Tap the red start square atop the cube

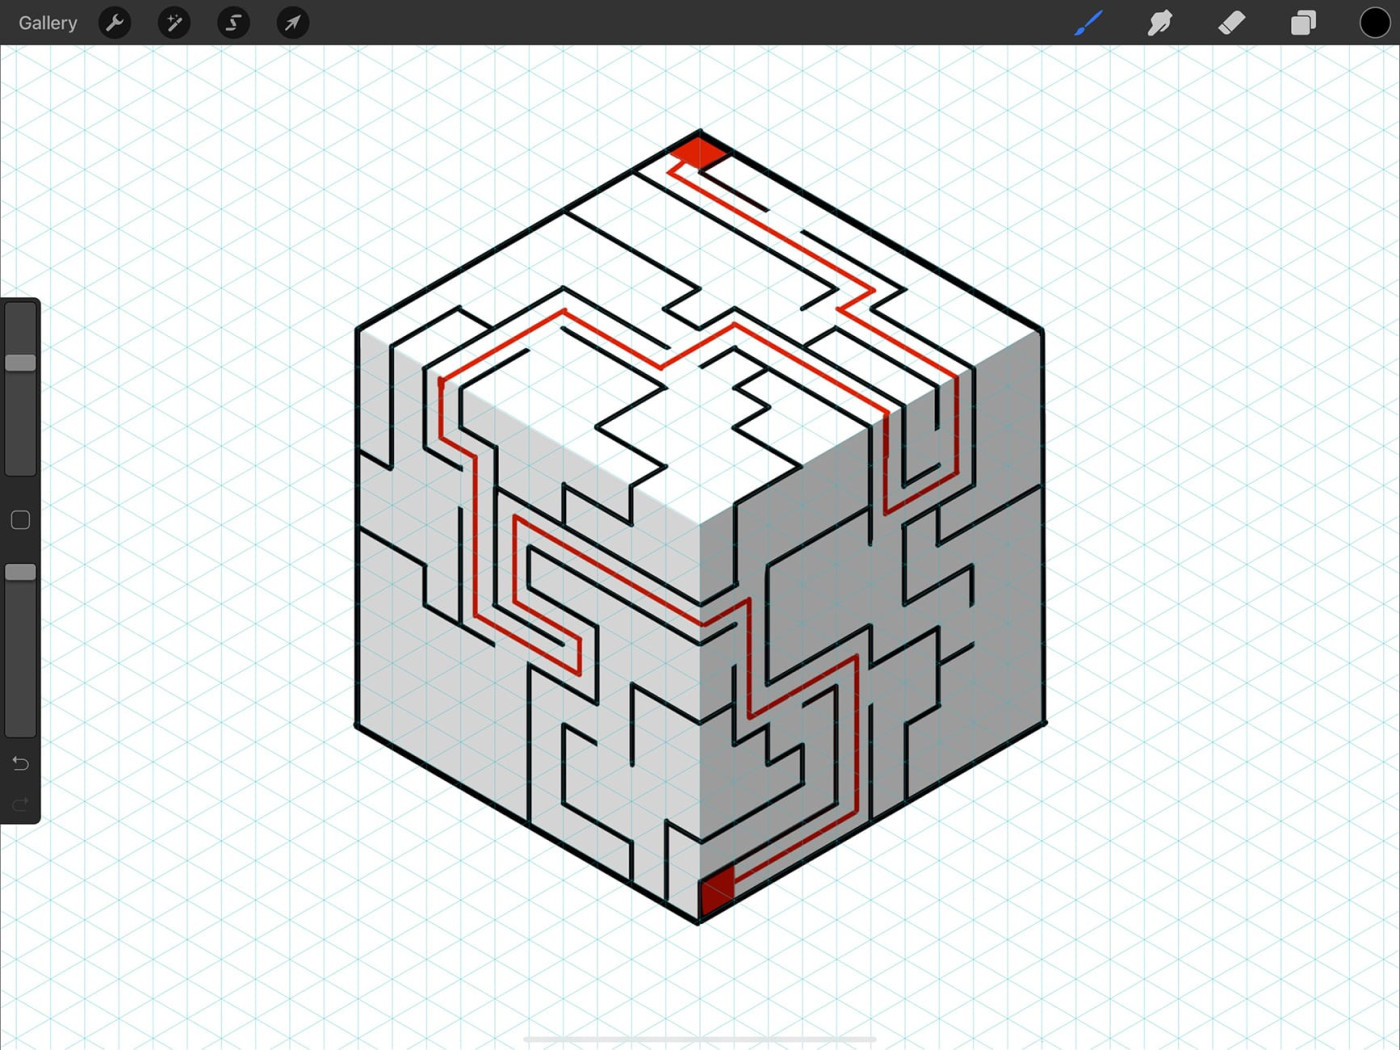699,152
